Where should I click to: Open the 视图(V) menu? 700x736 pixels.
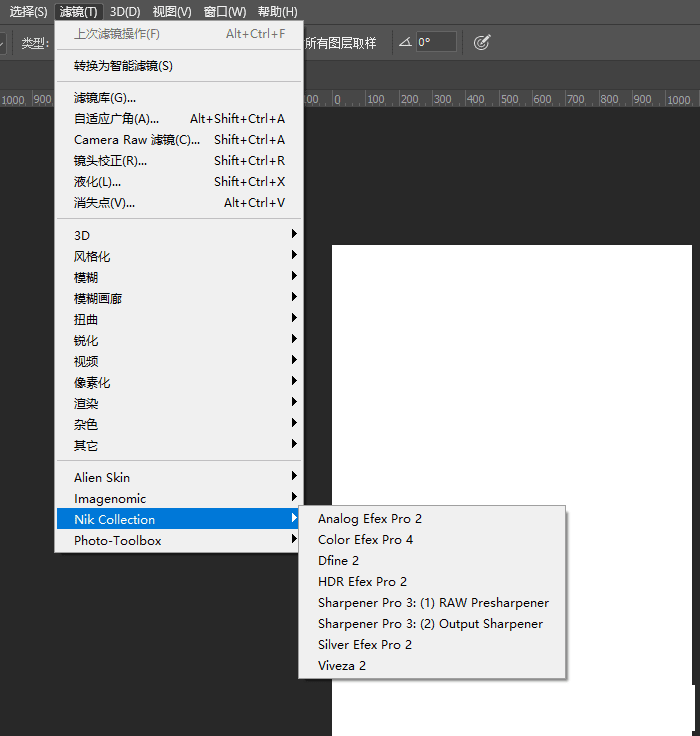coord(172,11)
